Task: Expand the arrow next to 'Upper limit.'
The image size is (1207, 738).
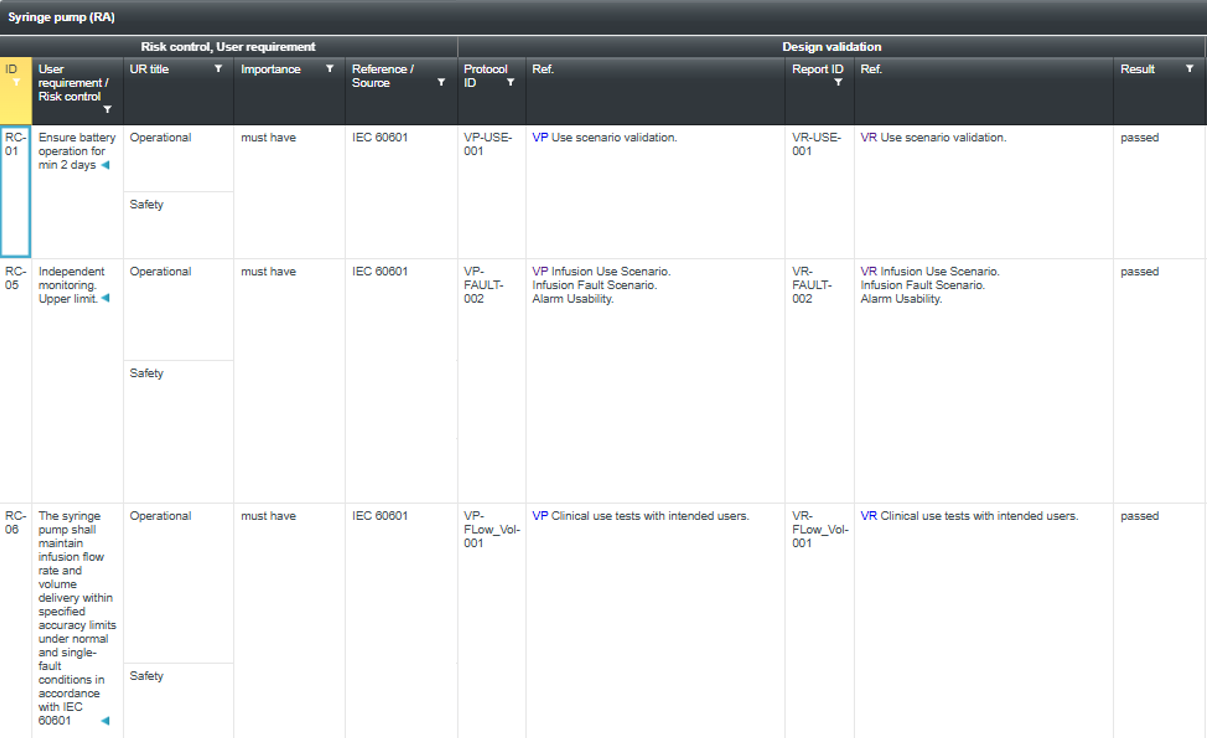Action: (105, 299)
